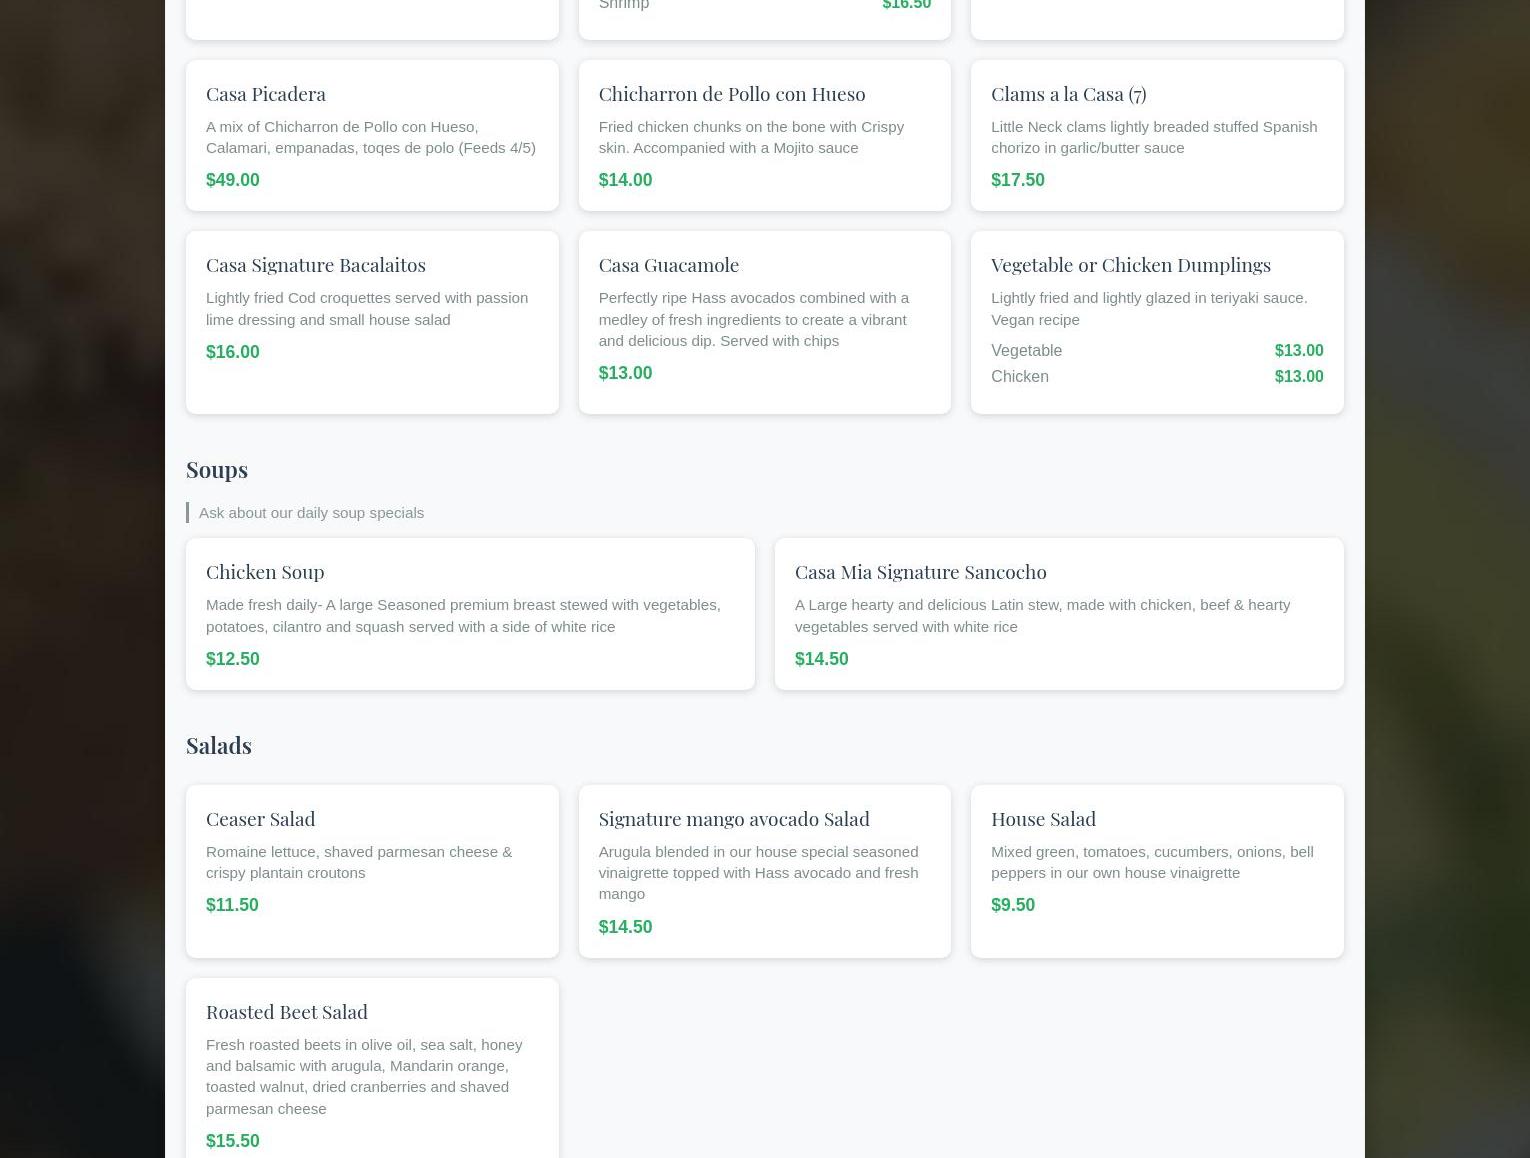The width and height of the screenshot is (1530, 1158).
Task: Click the House Salad description text
Action: click(1152, 862)
